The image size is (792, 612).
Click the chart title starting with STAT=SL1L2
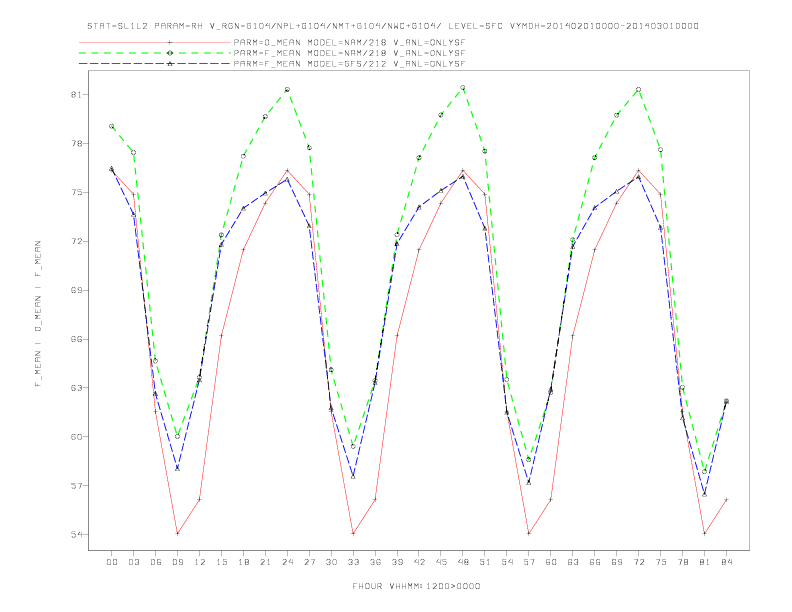click(392, 26)
